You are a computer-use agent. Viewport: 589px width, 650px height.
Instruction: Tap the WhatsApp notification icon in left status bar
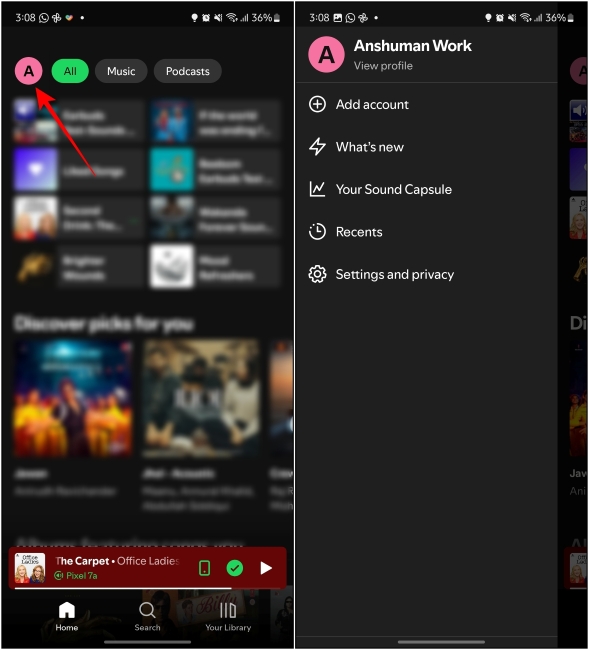[x=44, y=18]
